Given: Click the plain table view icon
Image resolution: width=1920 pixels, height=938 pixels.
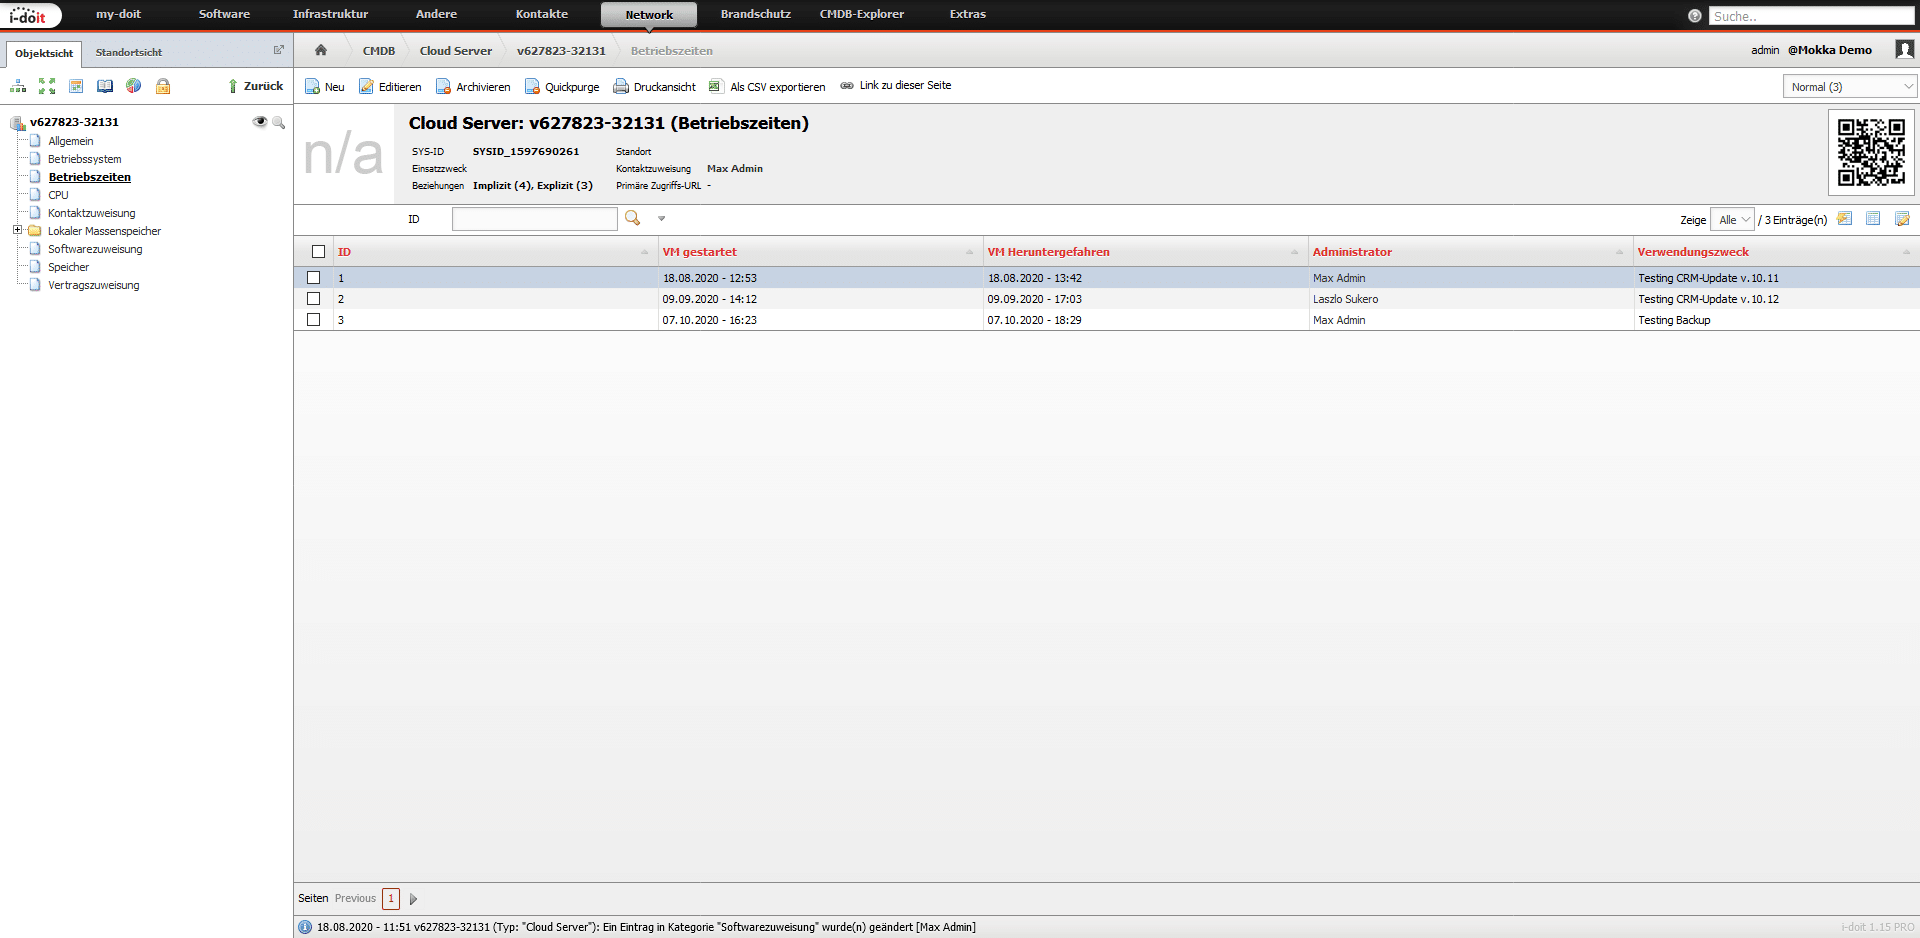Looking at the screenshot, I should coord(1873,219).
